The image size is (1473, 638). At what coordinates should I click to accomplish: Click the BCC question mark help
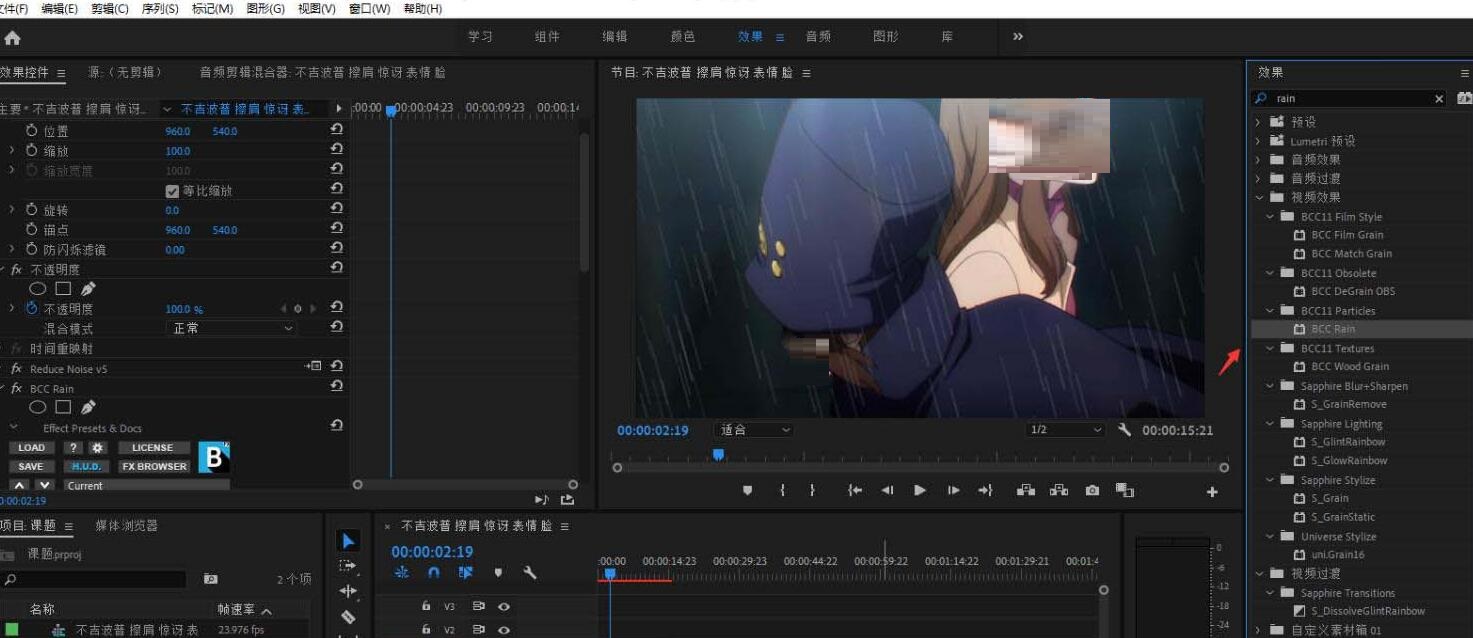73,448
